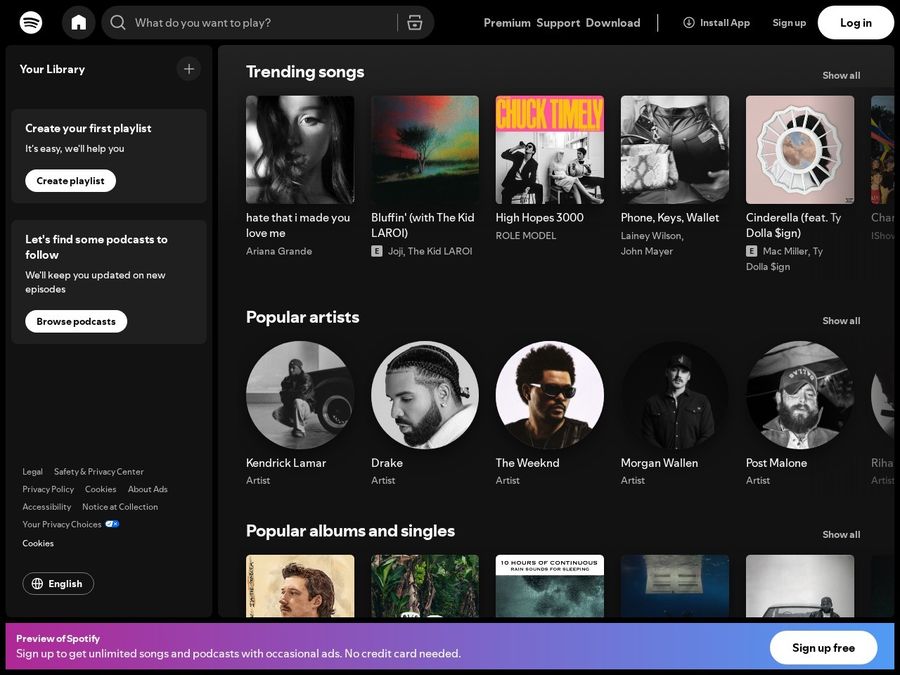Click Ariana Grande artist name
The height and width of the screenshot is (675, 900).
point(279,251)
